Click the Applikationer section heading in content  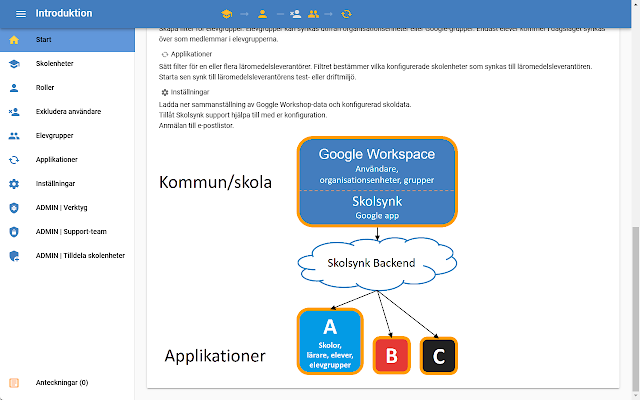191,54
